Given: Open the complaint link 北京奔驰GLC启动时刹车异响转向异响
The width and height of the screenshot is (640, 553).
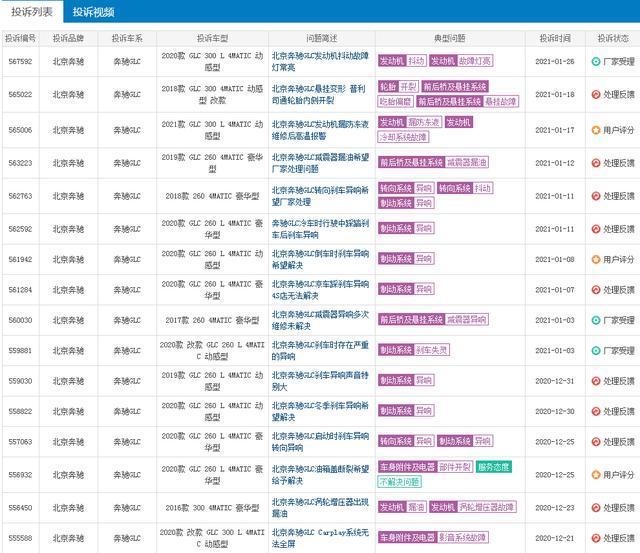Looking at the screenshot, I should pos(320,442).
